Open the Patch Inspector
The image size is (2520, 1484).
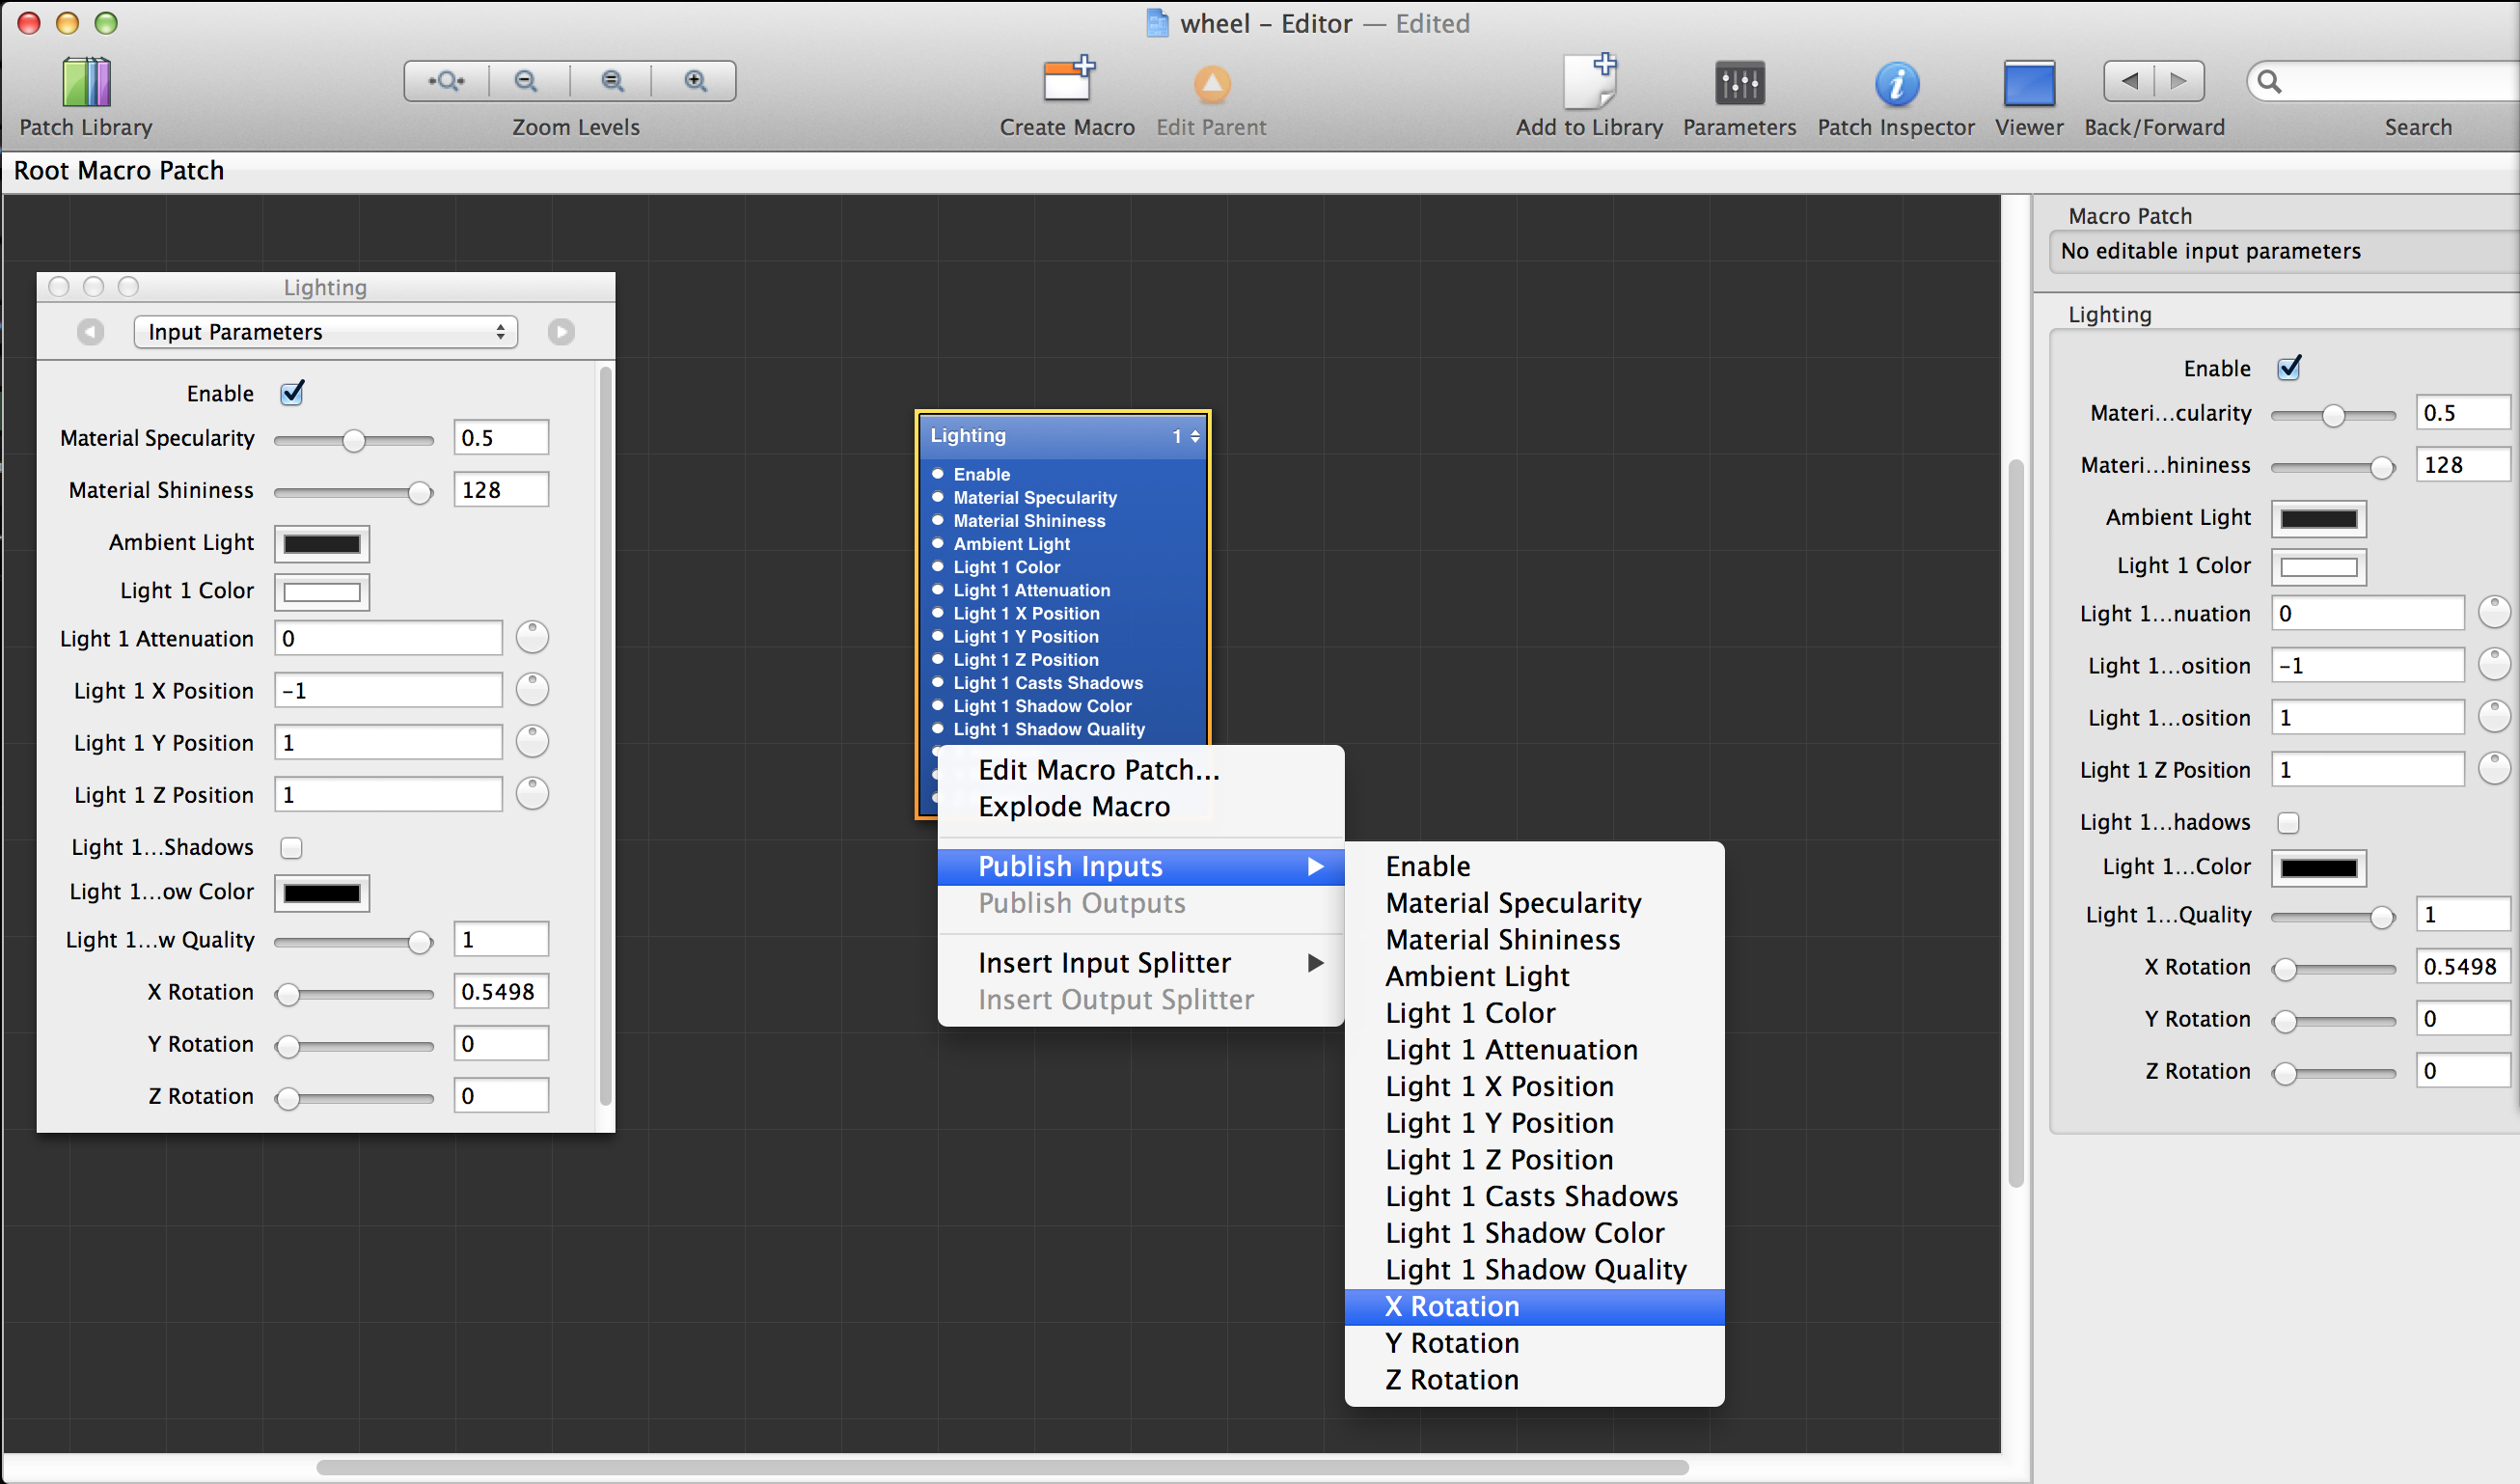[1895, 83]
